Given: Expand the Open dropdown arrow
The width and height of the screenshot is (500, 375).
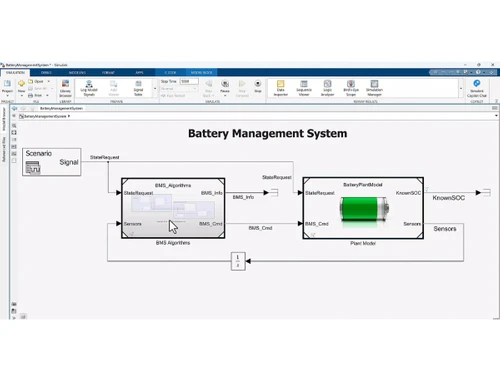Looking at the screenshot, I should pos(49,81).
